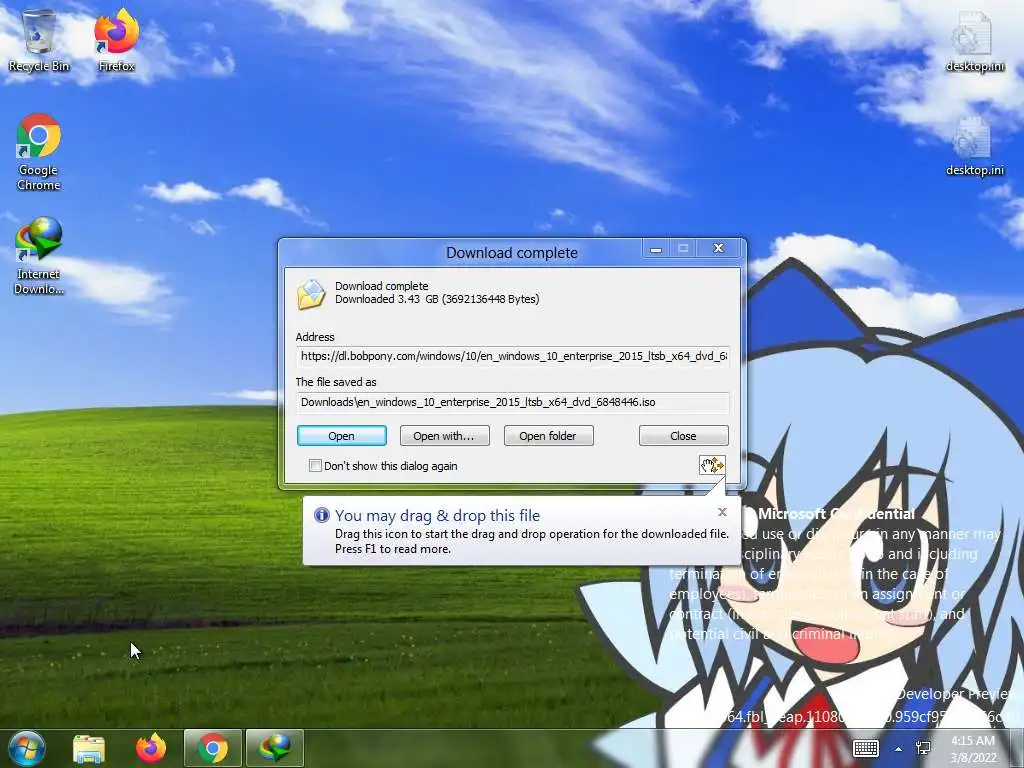Select the upper desktop.ini file icon
Screen dimensions: 1024x768
tap(974, 40)
